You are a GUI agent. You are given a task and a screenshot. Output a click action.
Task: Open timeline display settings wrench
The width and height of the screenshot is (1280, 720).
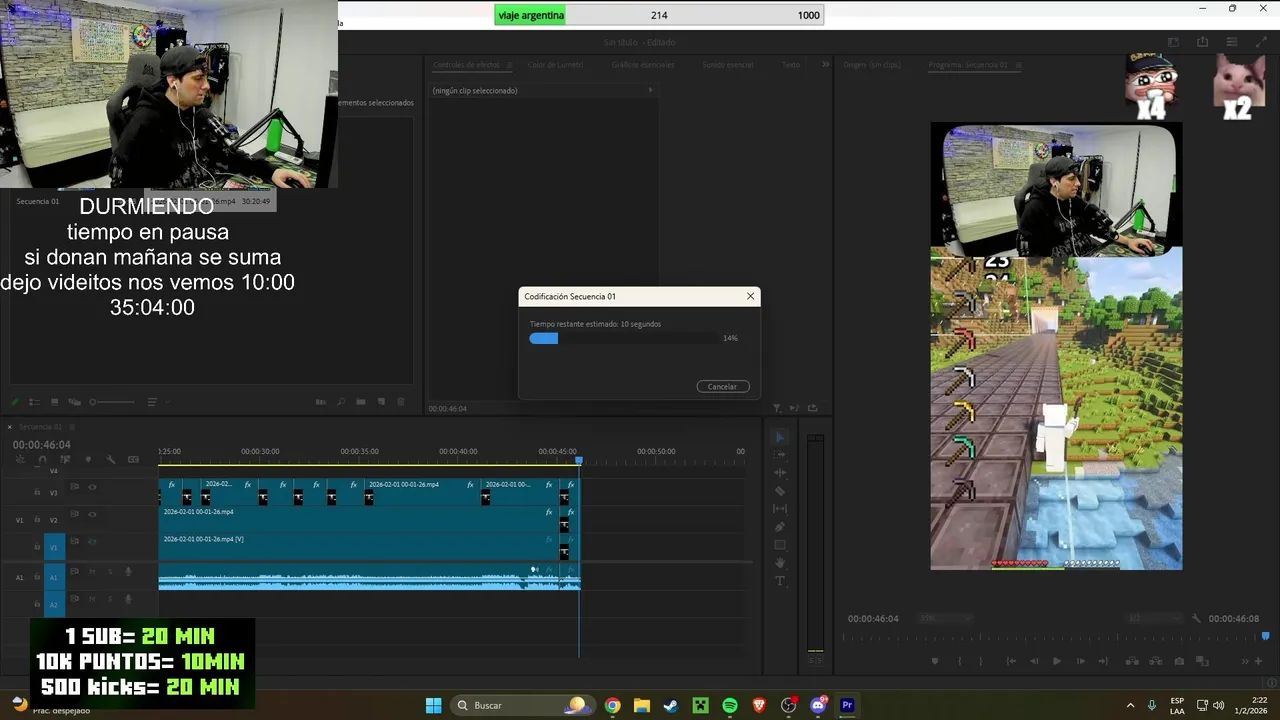(x=110, y=460)
